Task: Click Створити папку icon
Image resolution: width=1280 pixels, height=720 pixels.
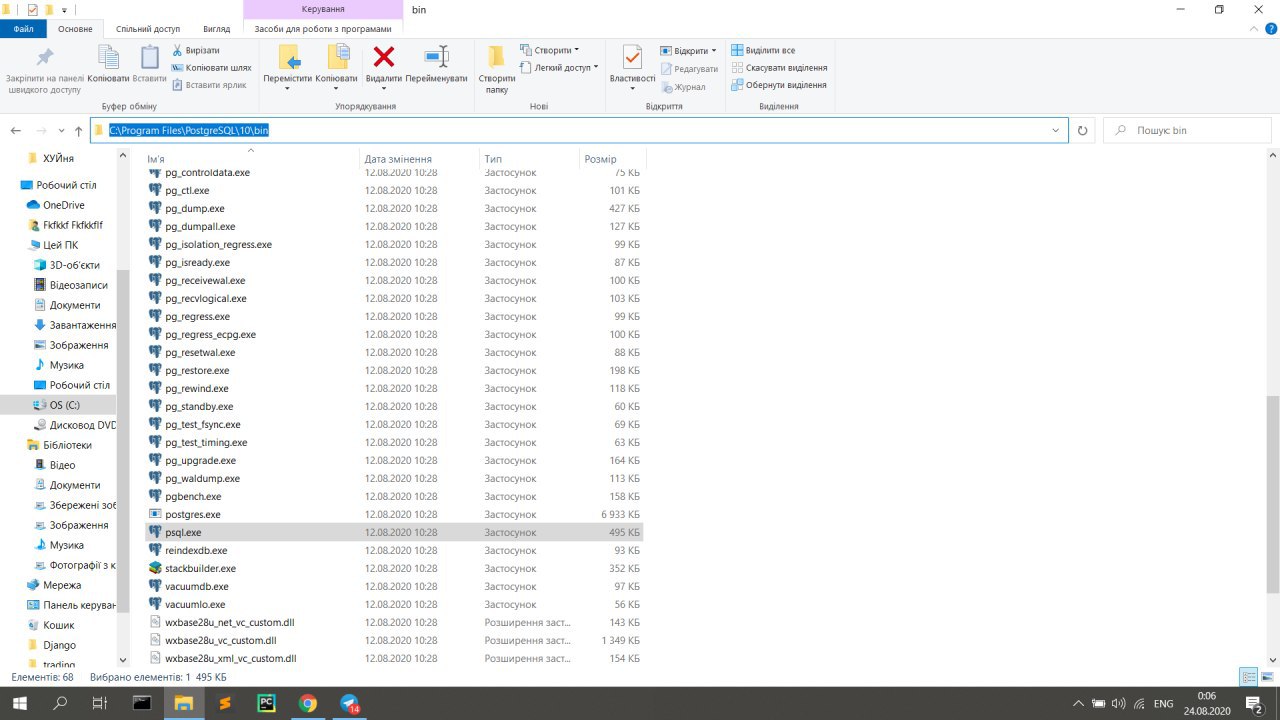Action: (497, 57)
